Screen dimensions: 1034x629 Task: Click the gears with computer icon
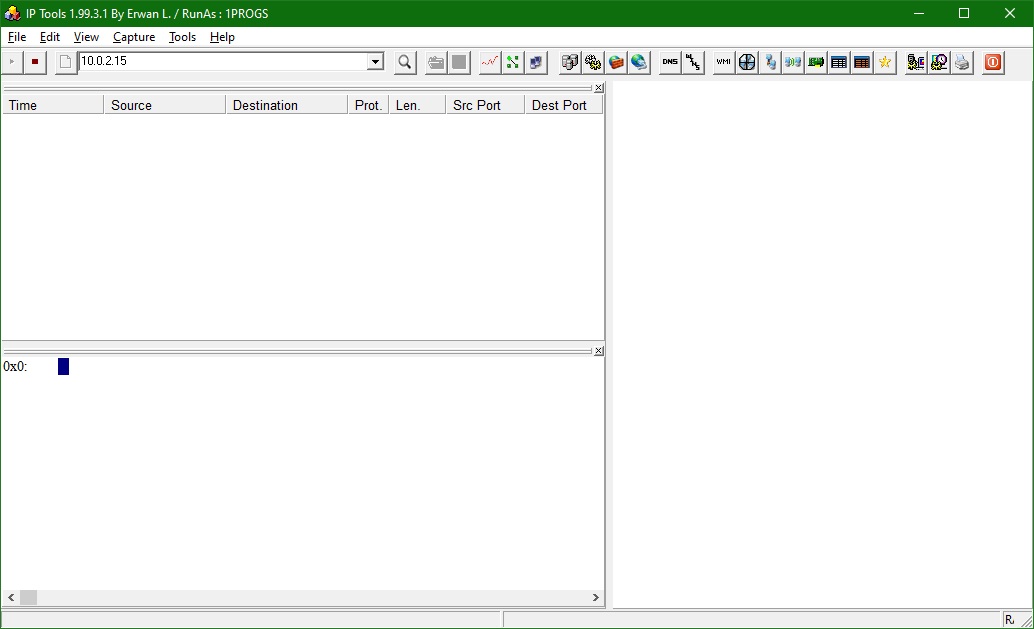(915, 62)
